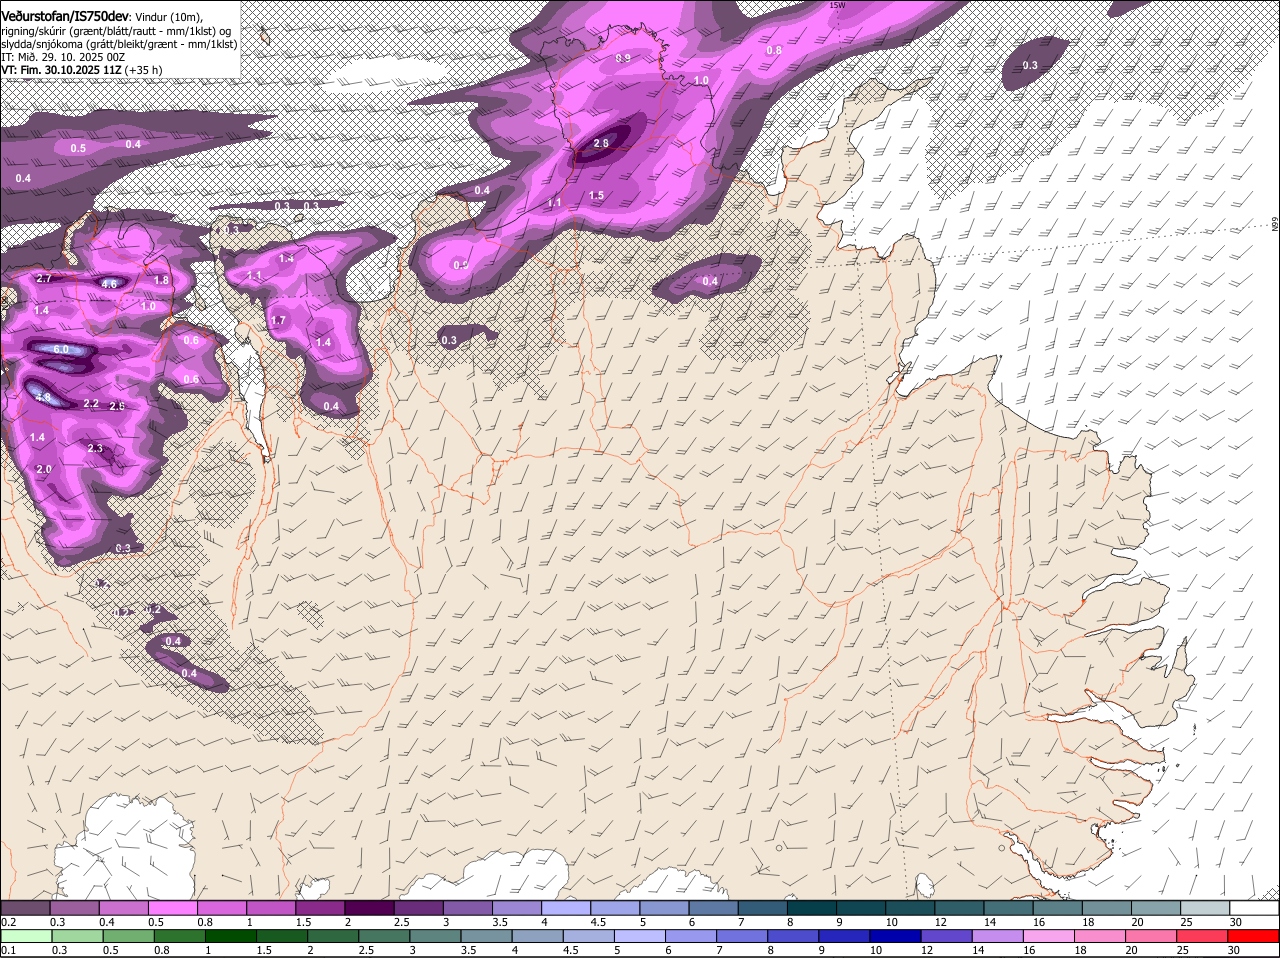This screenshot has height=958, width=1280.
Task: Click pale lavender snow legend swatch between 4 and 4.5
Action: (x=567, y=907)
